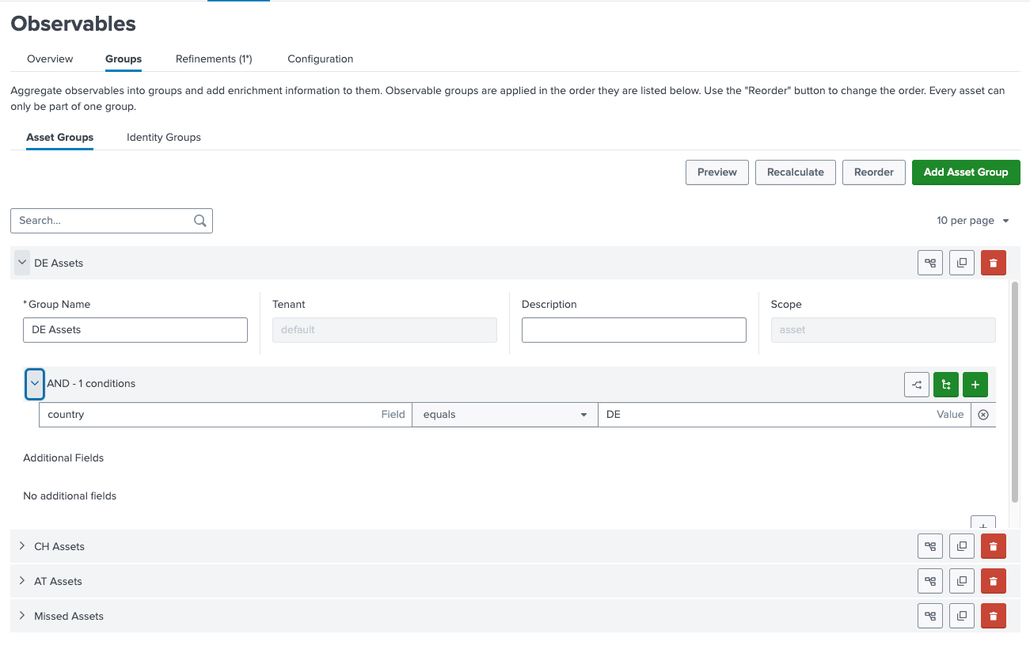Switch to the Identity Groups tab
The height and width of the screenshot is (645, 1030).
click(x=163, y=137)
